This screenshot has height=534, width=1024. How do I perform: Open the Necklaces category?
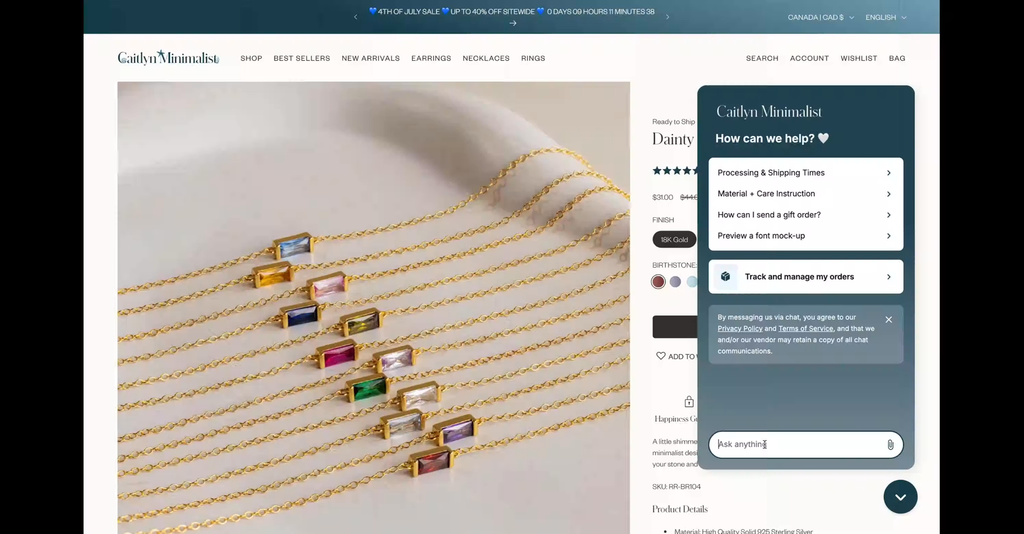tap(486, 58)
